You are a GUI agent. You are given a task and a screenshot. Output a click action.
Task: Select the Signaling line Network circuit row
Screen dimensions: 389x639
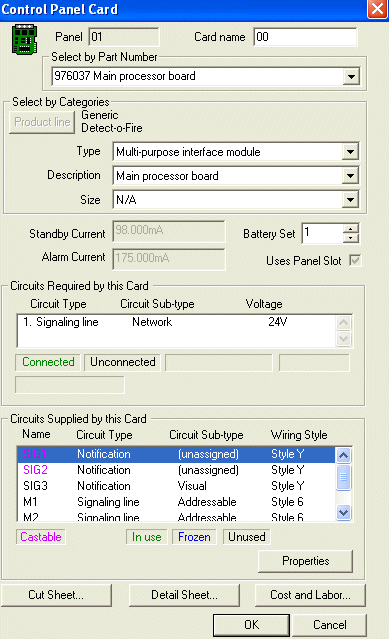point(177,322)
